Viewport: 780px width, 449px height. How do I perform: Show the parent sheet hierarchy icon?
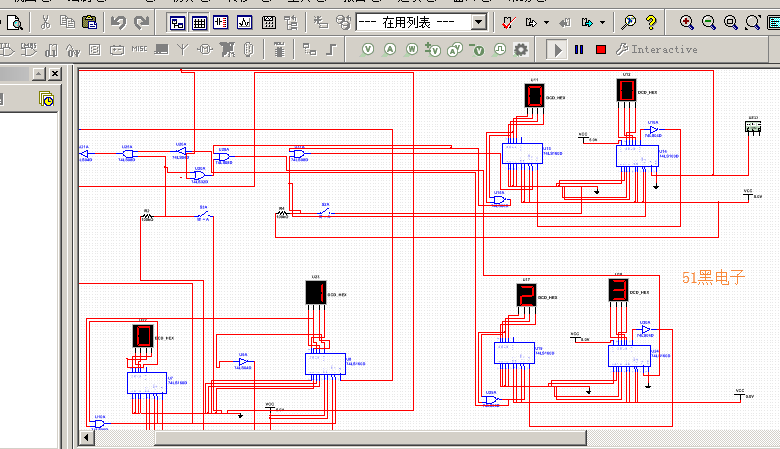pyautogui.click(x=291, y=22)
